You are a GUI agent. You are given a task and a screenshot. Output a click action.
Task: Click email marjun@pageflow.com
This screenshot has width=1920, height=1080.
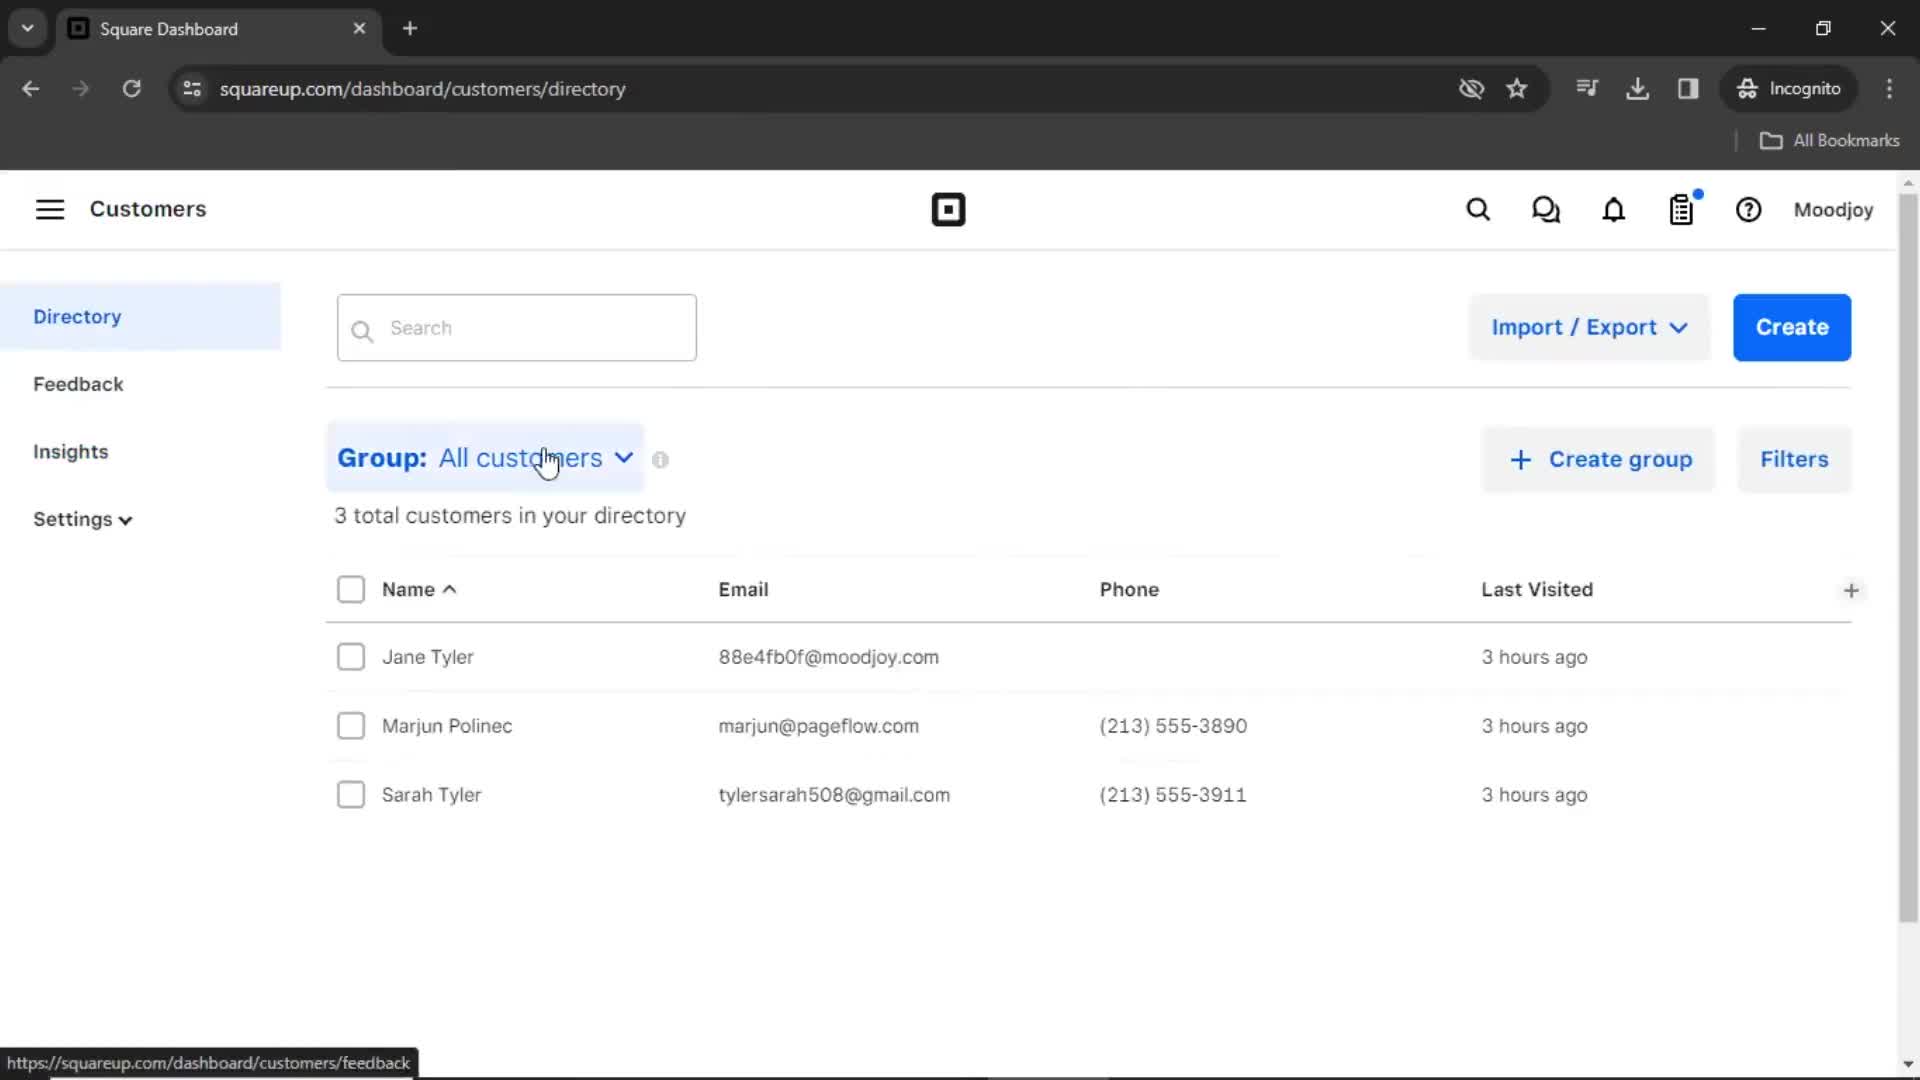pyautogui.click(x=818, y=726)
